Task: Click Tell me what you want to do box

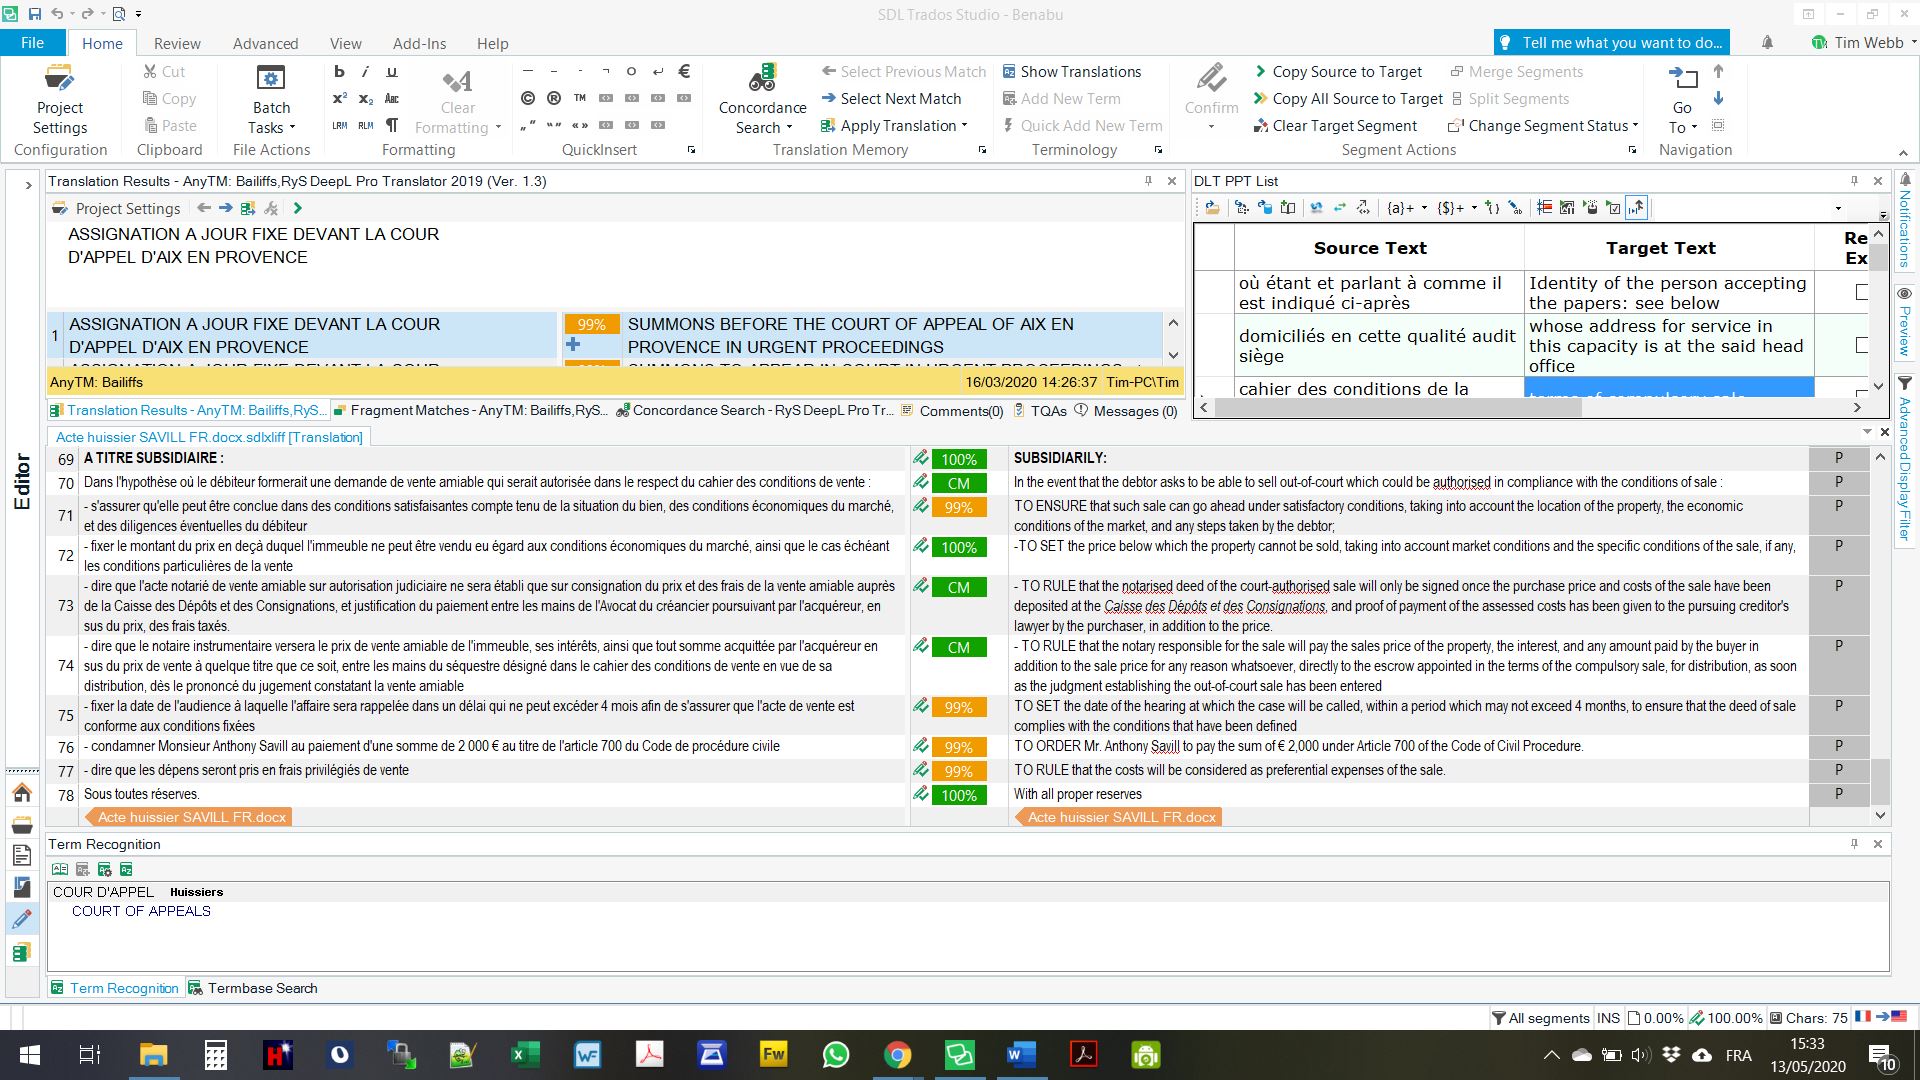Action: point(1611,42)
